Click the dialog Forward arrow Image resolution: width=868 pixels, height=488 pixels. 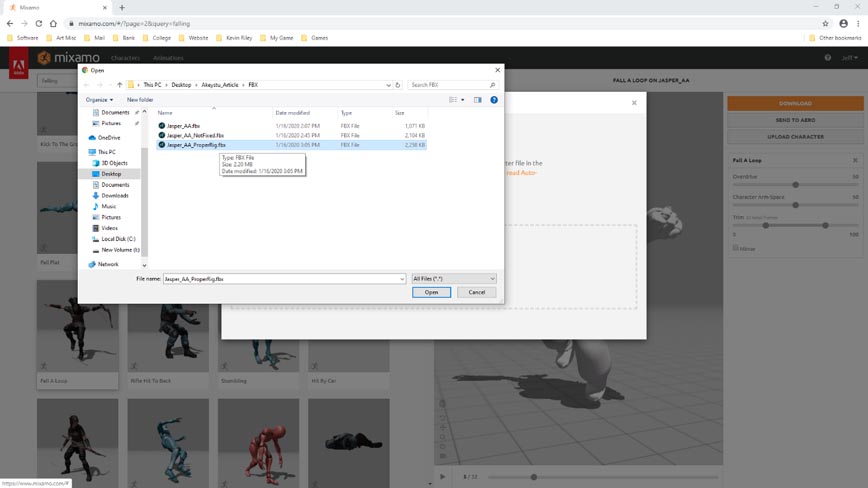click(100, 85)
